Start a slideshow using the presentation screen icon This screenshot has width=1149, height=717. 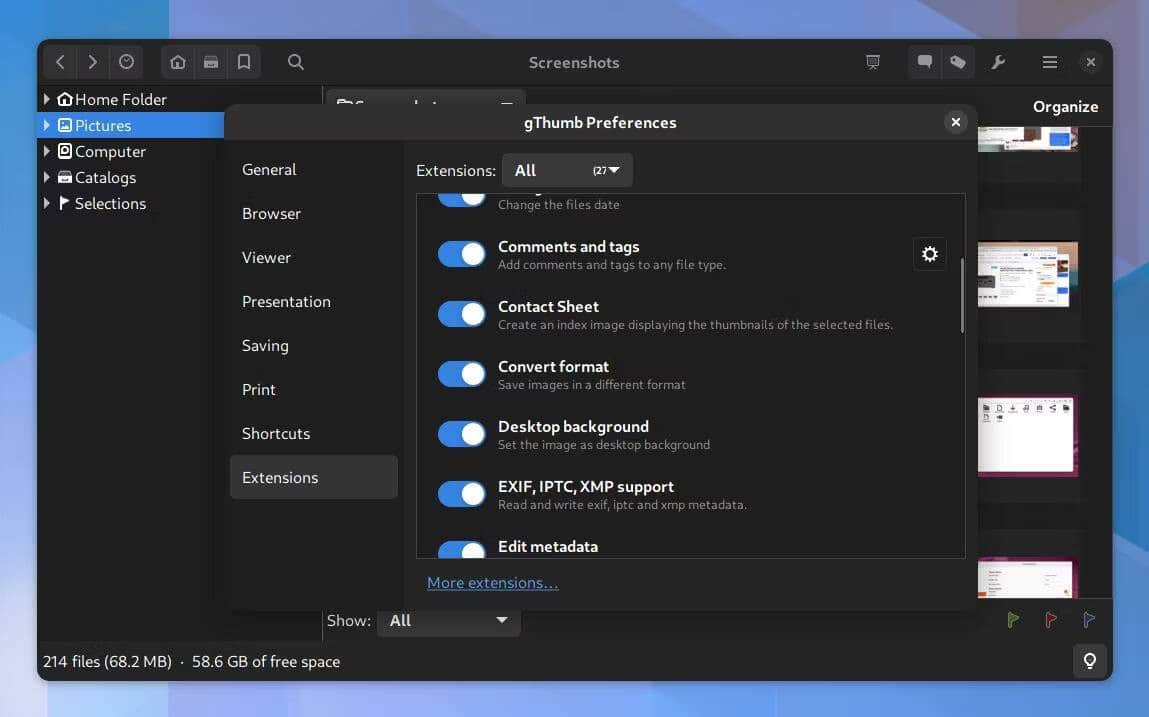coord(872,61)
